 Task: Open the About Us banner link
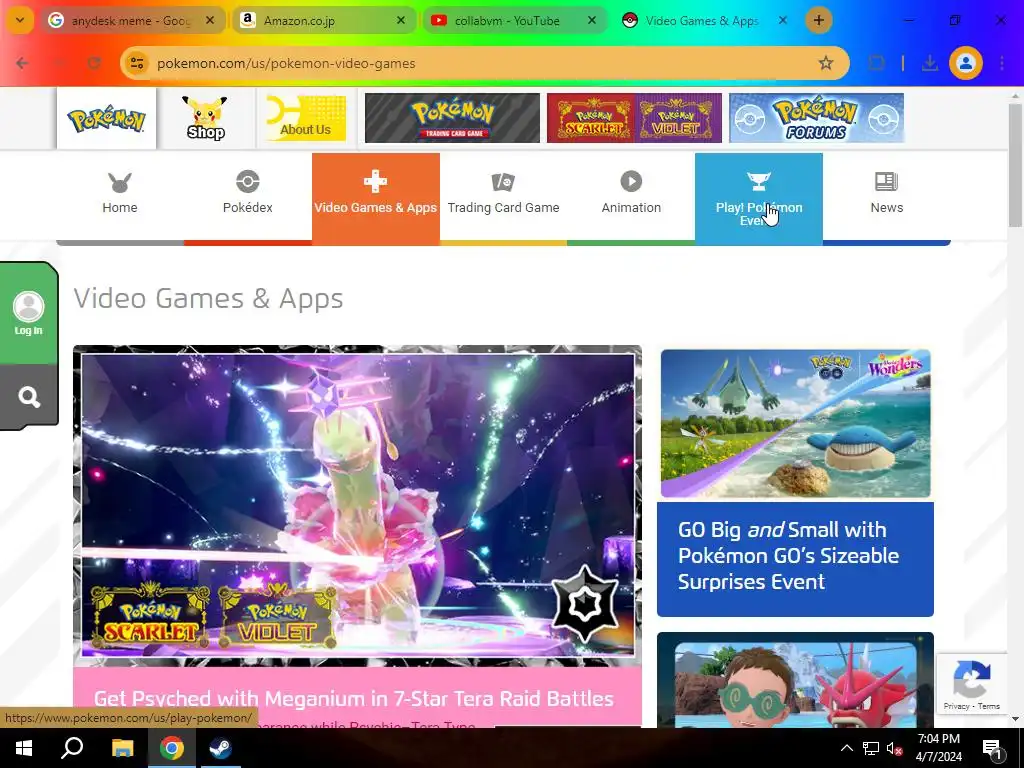click(306, 118)
